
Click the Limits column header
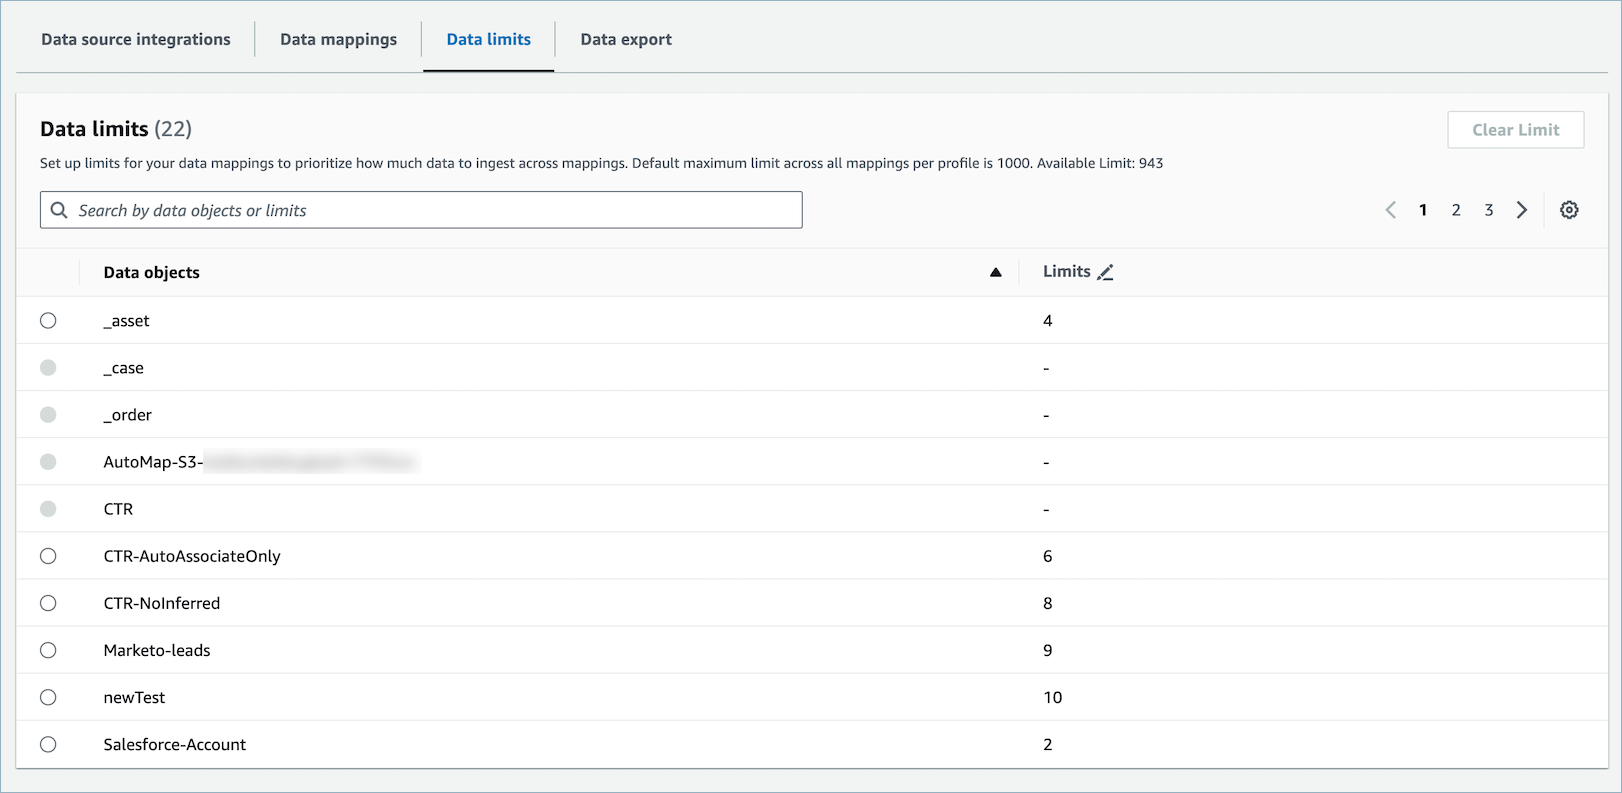(1066, 272)
